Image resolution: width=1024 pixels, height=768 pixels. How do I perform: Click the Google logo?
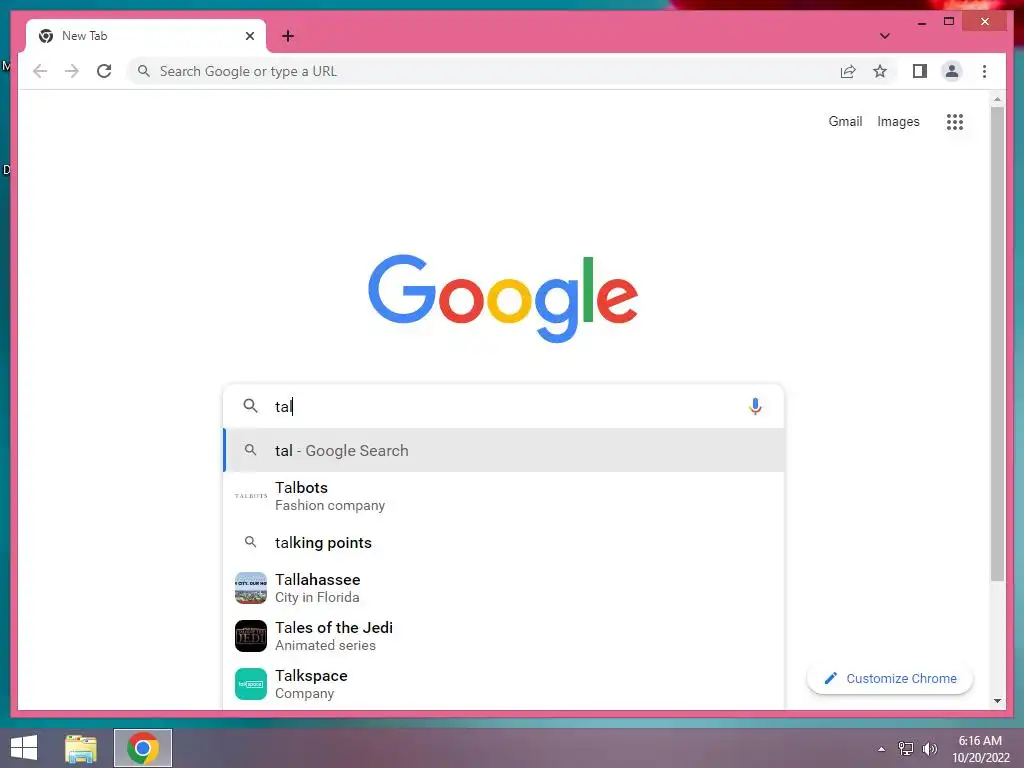pos(503,298)
